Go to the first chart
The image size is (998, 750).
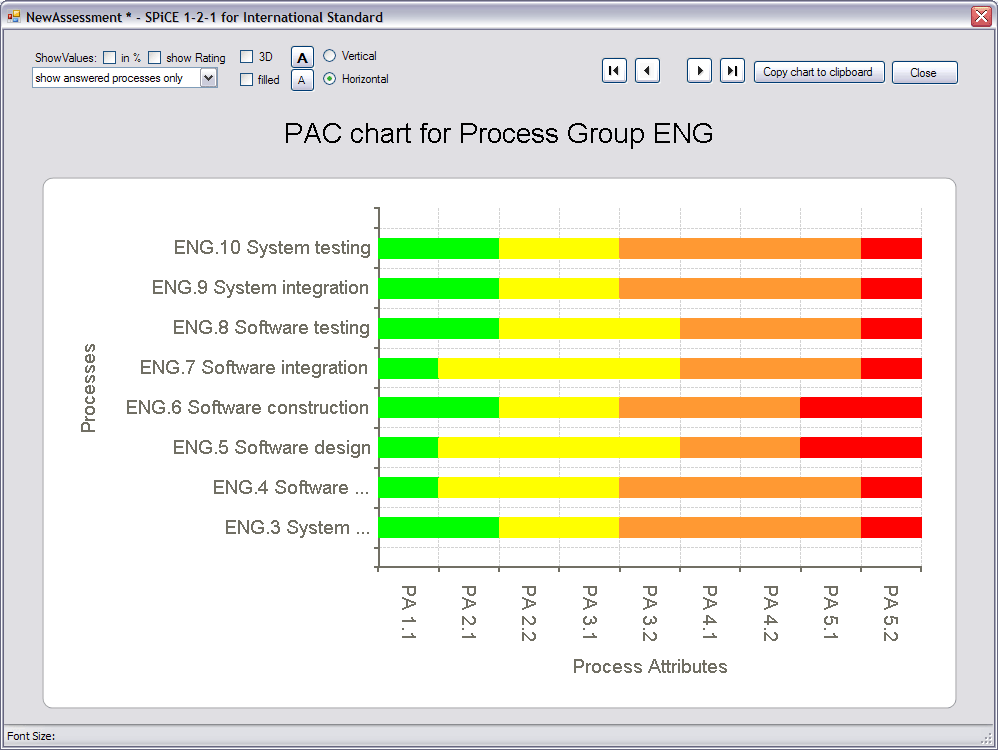click(614, 71)
